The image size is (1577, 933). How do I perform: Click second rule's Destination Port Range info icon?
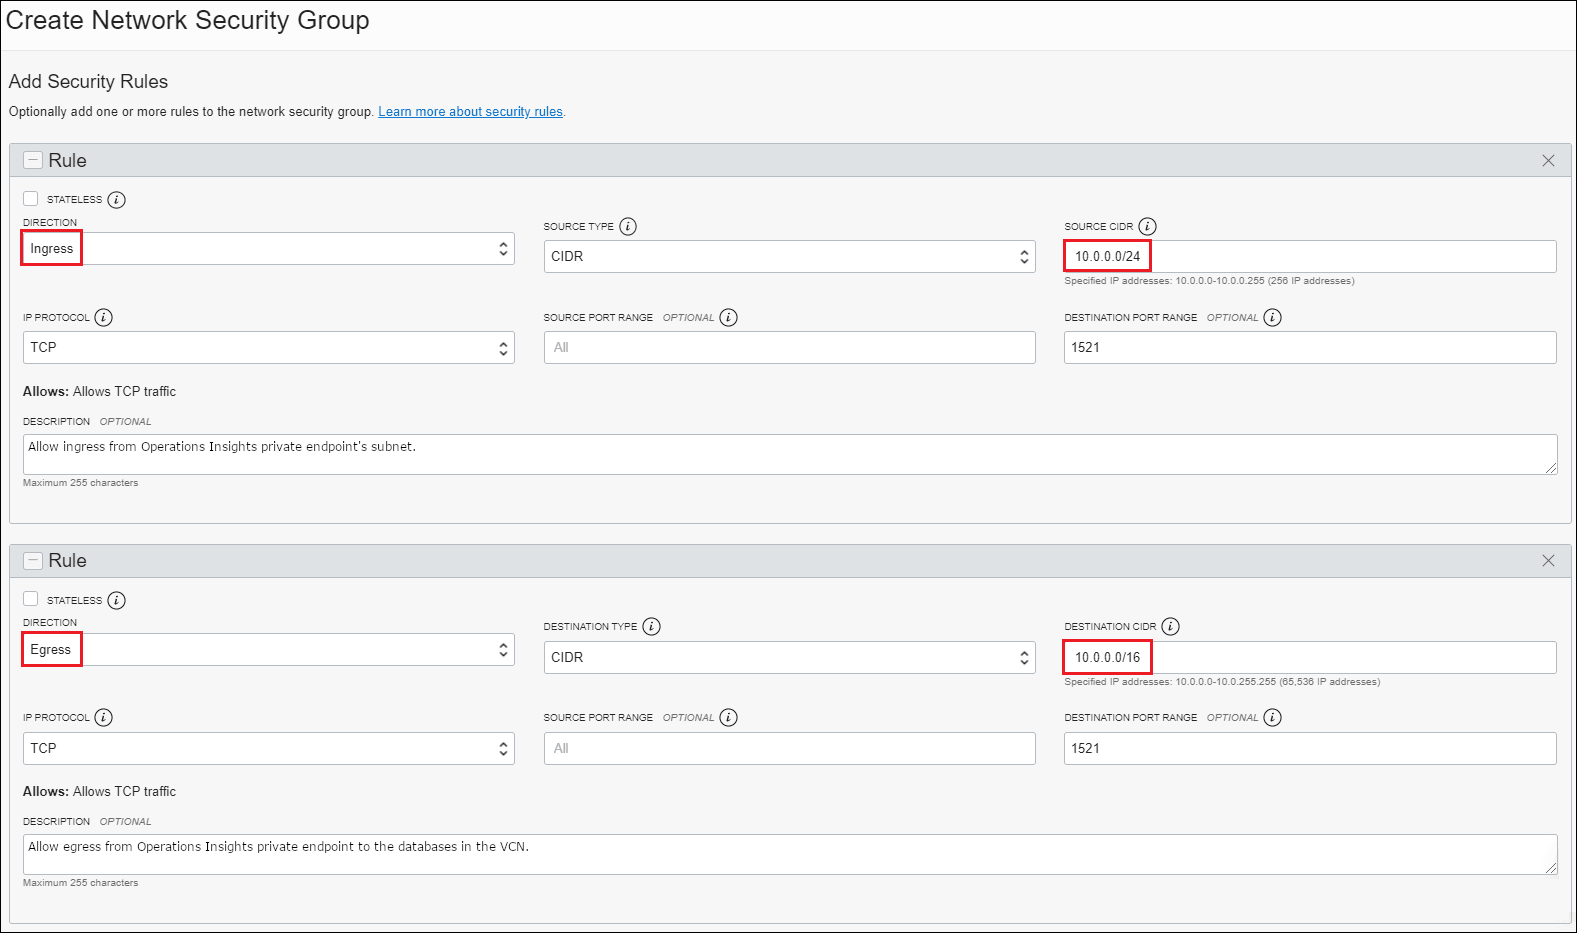pyautogui.click(x=1272, y=718)
